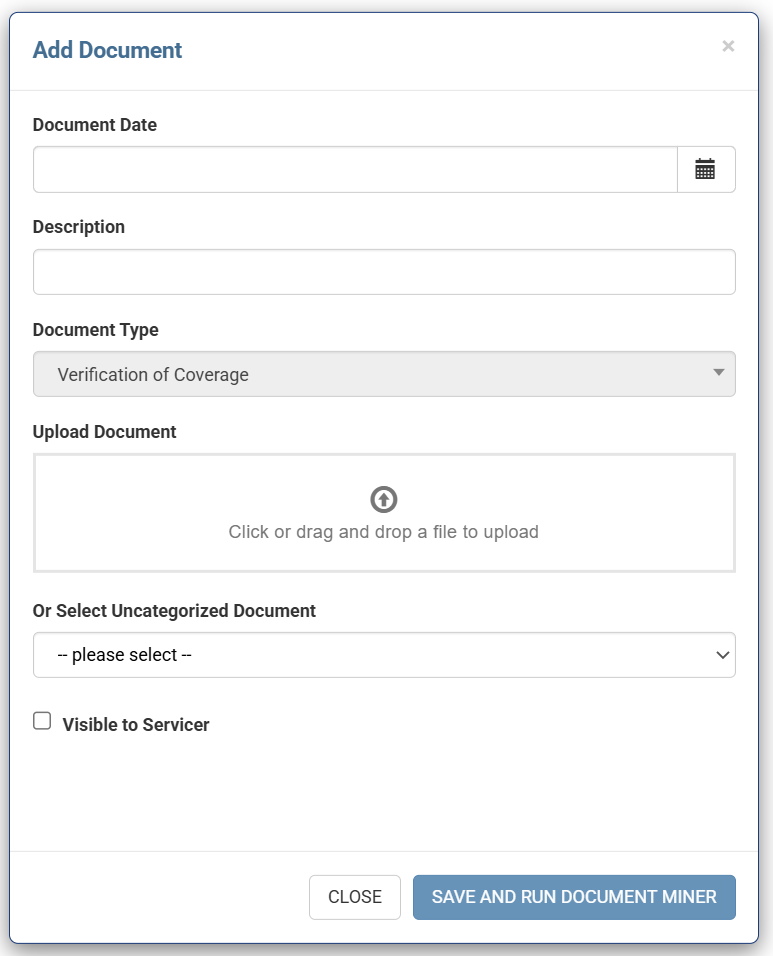Dismiss dialog with the X icon
773x956 pixels.
click(728, 46)
